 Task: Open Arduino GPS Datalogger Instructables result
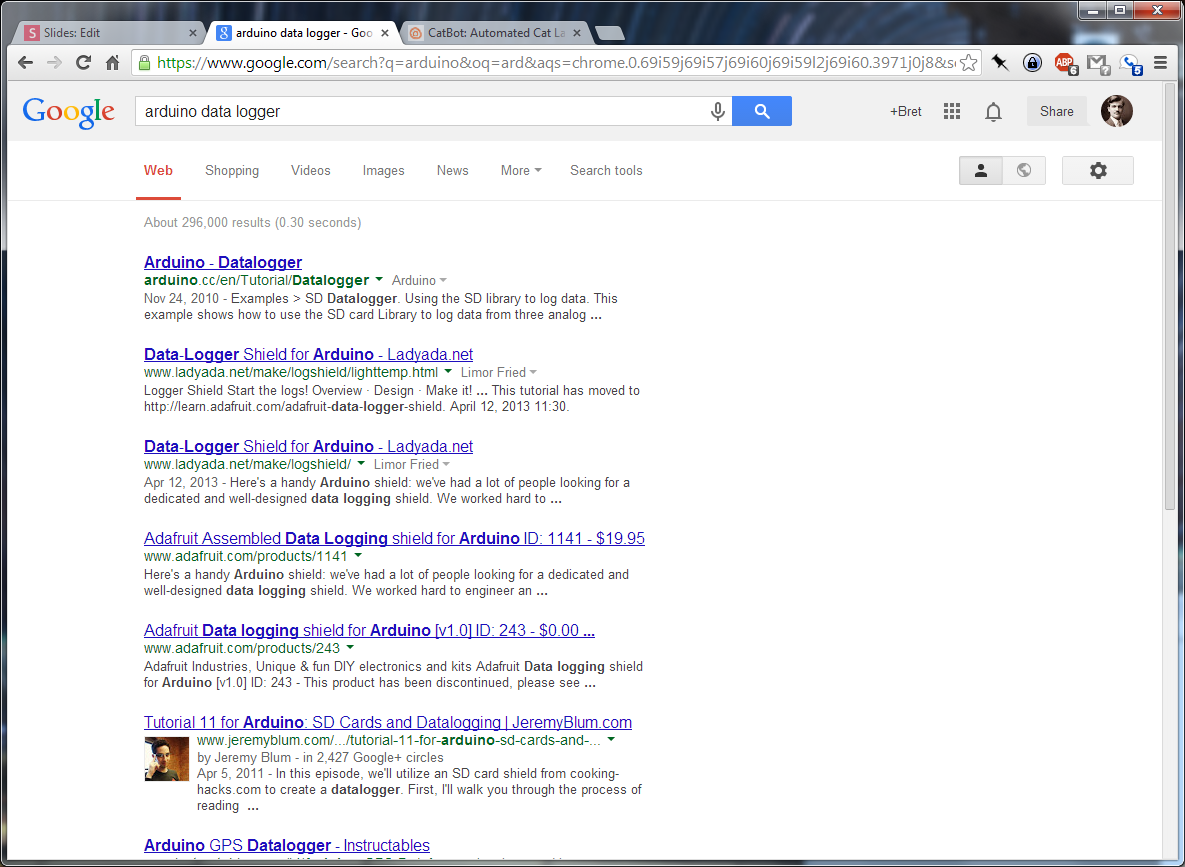(x=287, y=845)
